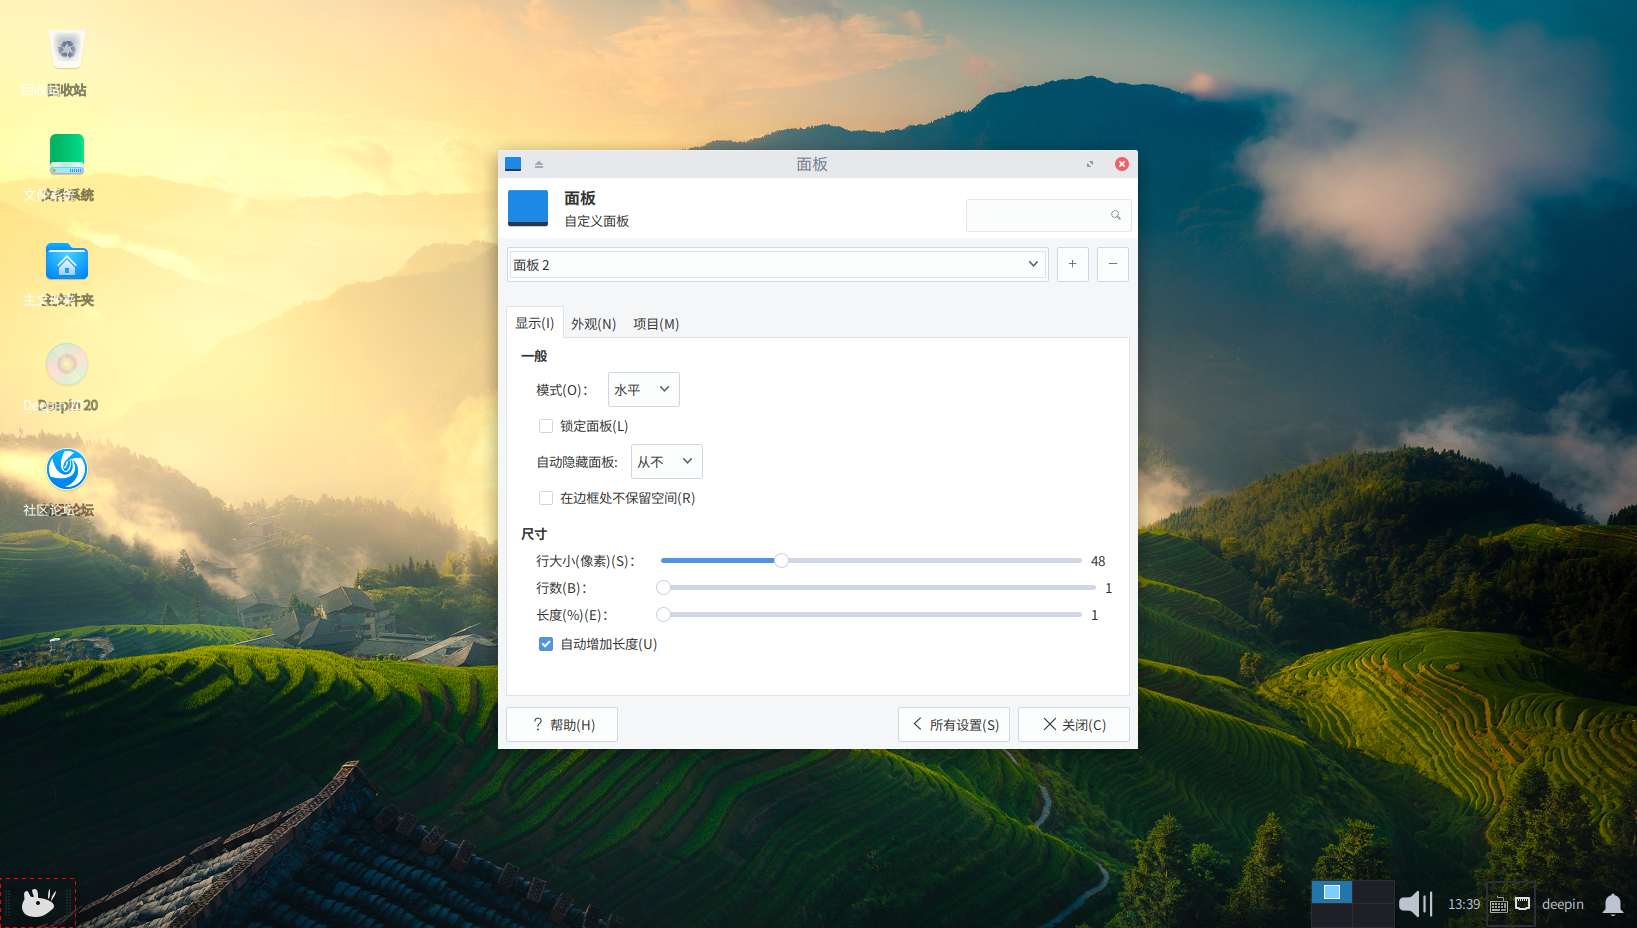Open the notification bell in the panel
Image resolution: width=1637 pixels, height=928 pixels.
tap(1613, 904)
